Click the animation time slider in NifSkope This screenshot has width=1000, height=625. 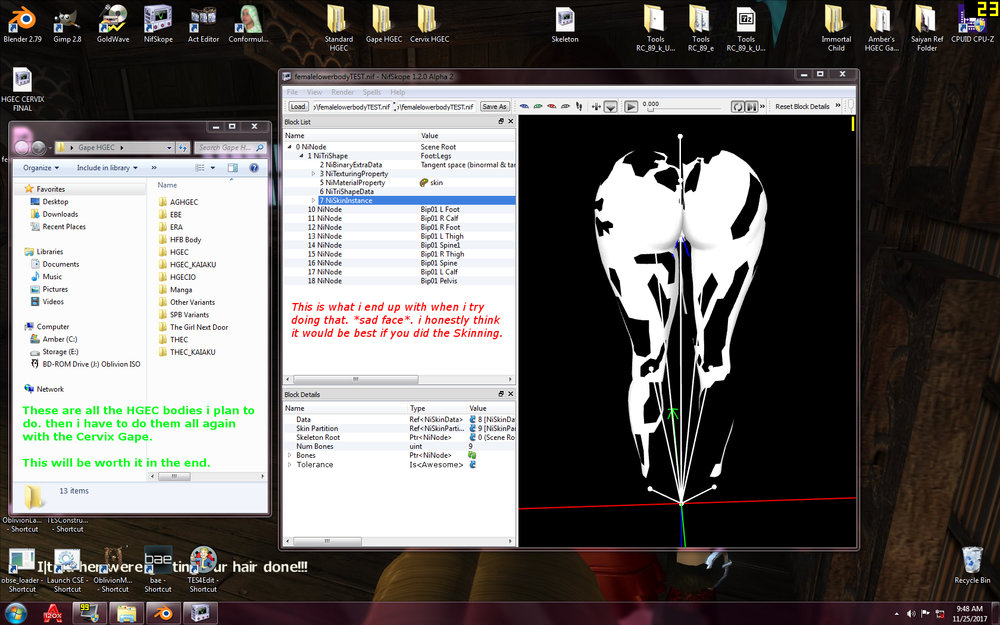click(x=686, y=110)
